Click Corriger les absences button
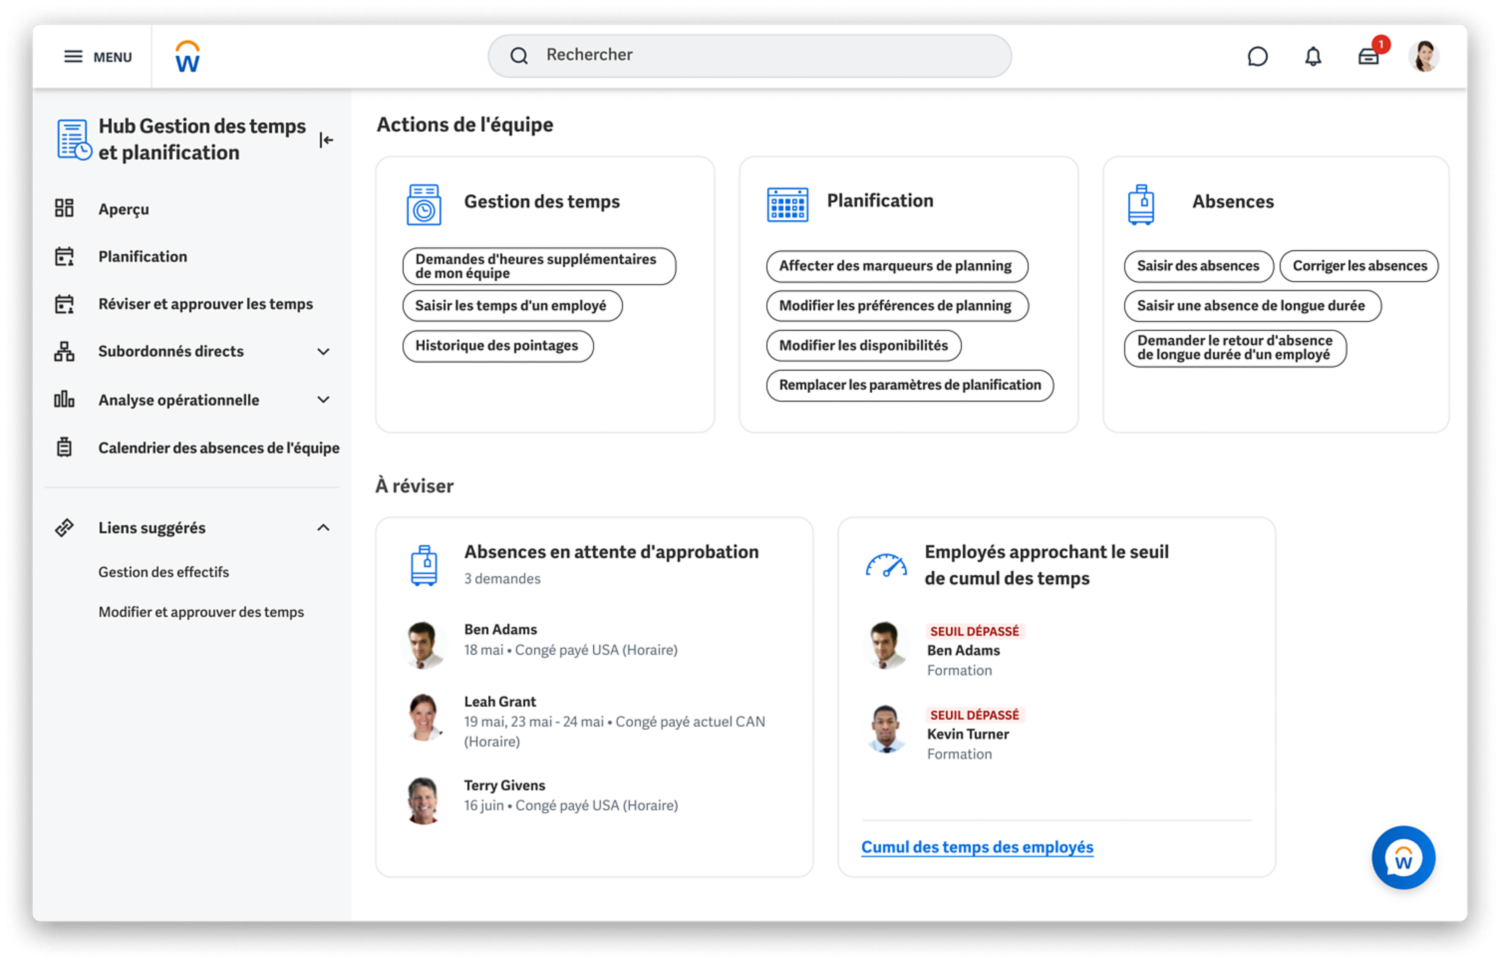Screen dimensions: 1500x962 pyautogui.click(x=1359, y=266)
